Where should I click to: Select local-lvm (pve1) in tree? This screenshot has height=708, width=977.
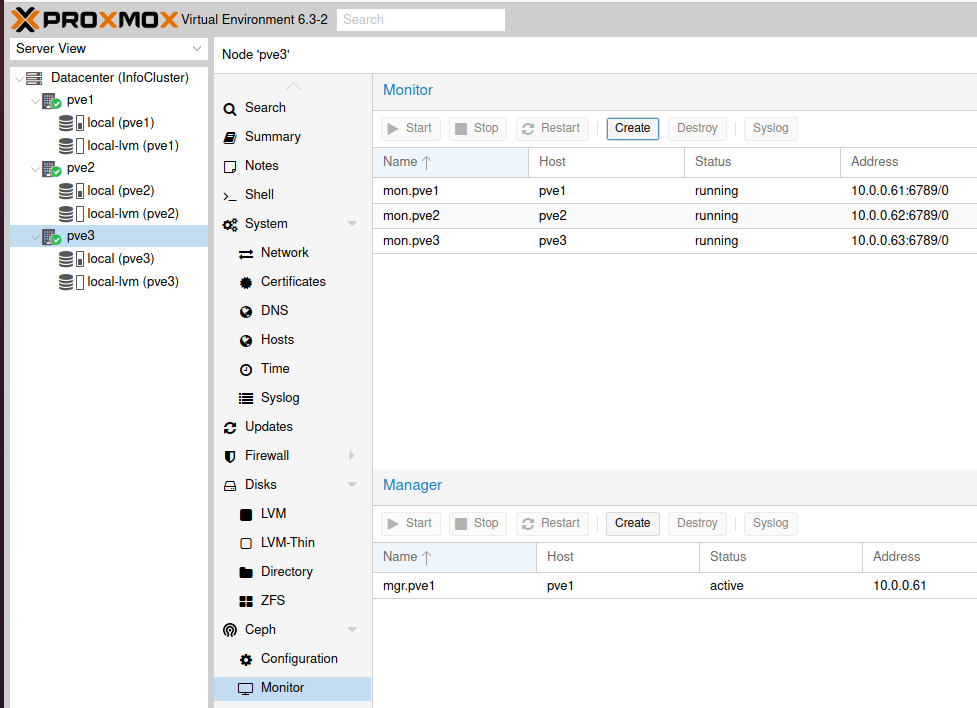tap(109, 146)
